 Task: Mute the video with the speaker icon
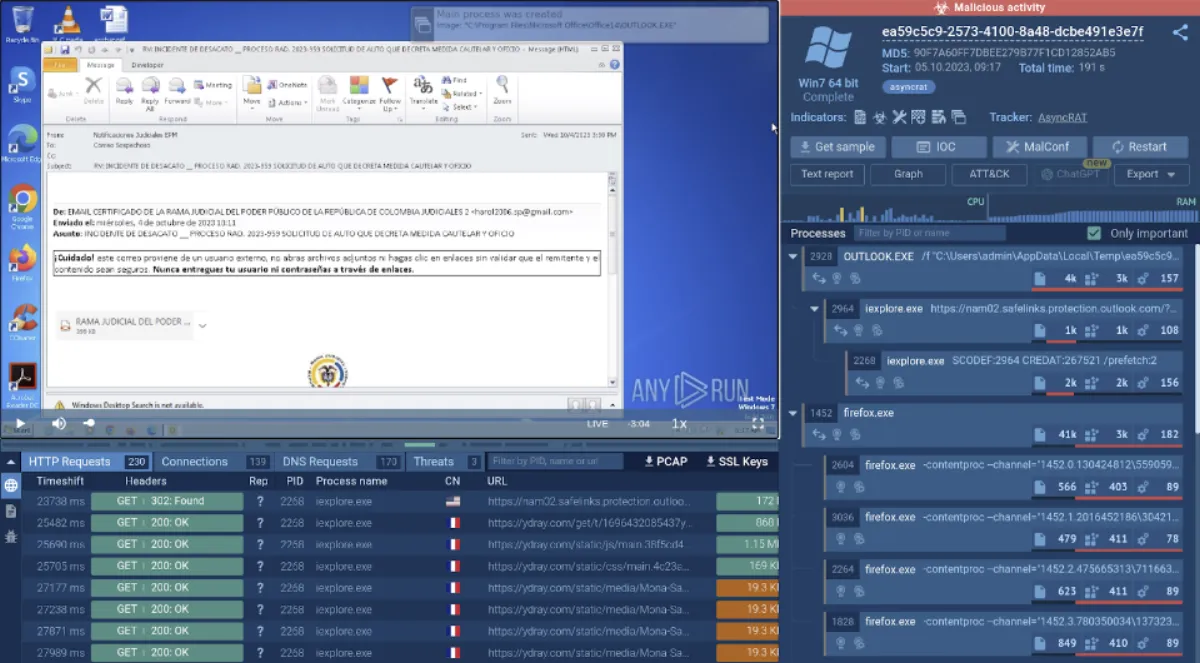(58, 424)
